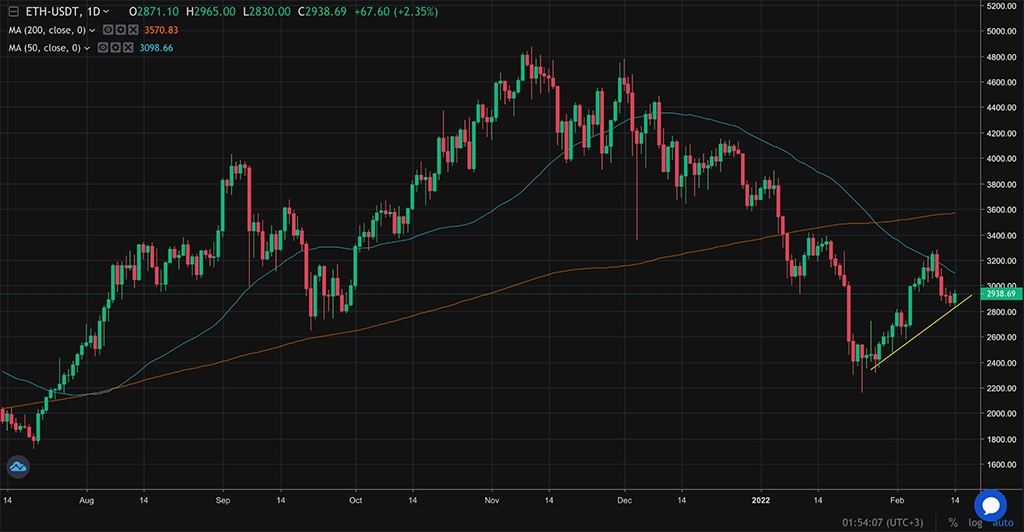This screenshot has width=1024, height=532.
Task: Click the current price label 2938.69
Action: pyautogui.click(x=1000, y=294)
